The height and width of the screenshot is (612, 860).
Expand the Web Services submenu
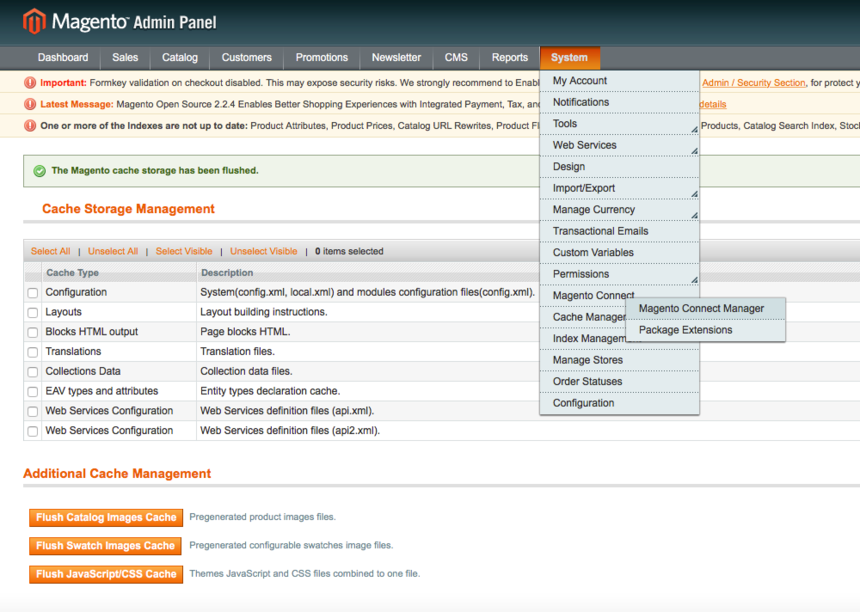point(584,145)
